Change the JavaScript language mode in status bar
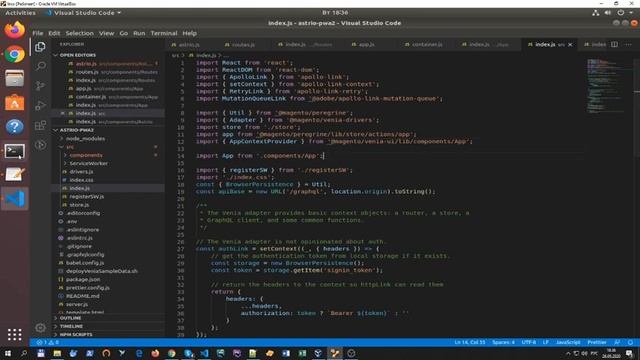The image size is (640, 360). click(568, 342)
